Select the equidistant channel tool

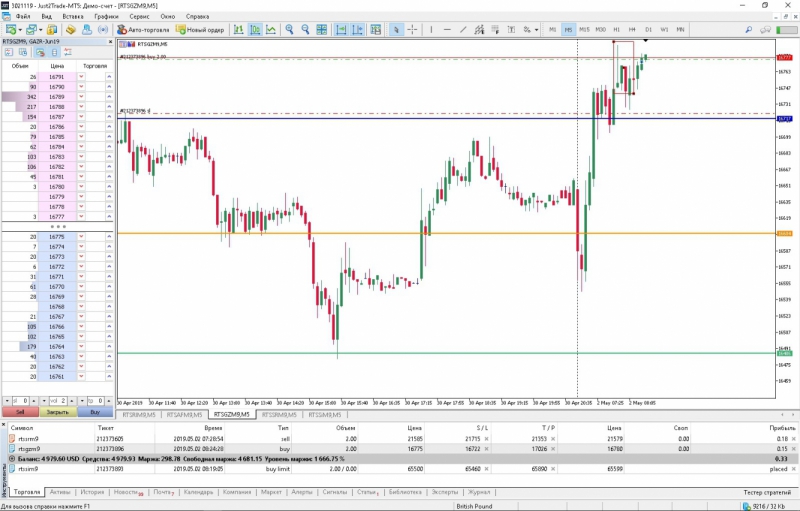coord(479,30)
